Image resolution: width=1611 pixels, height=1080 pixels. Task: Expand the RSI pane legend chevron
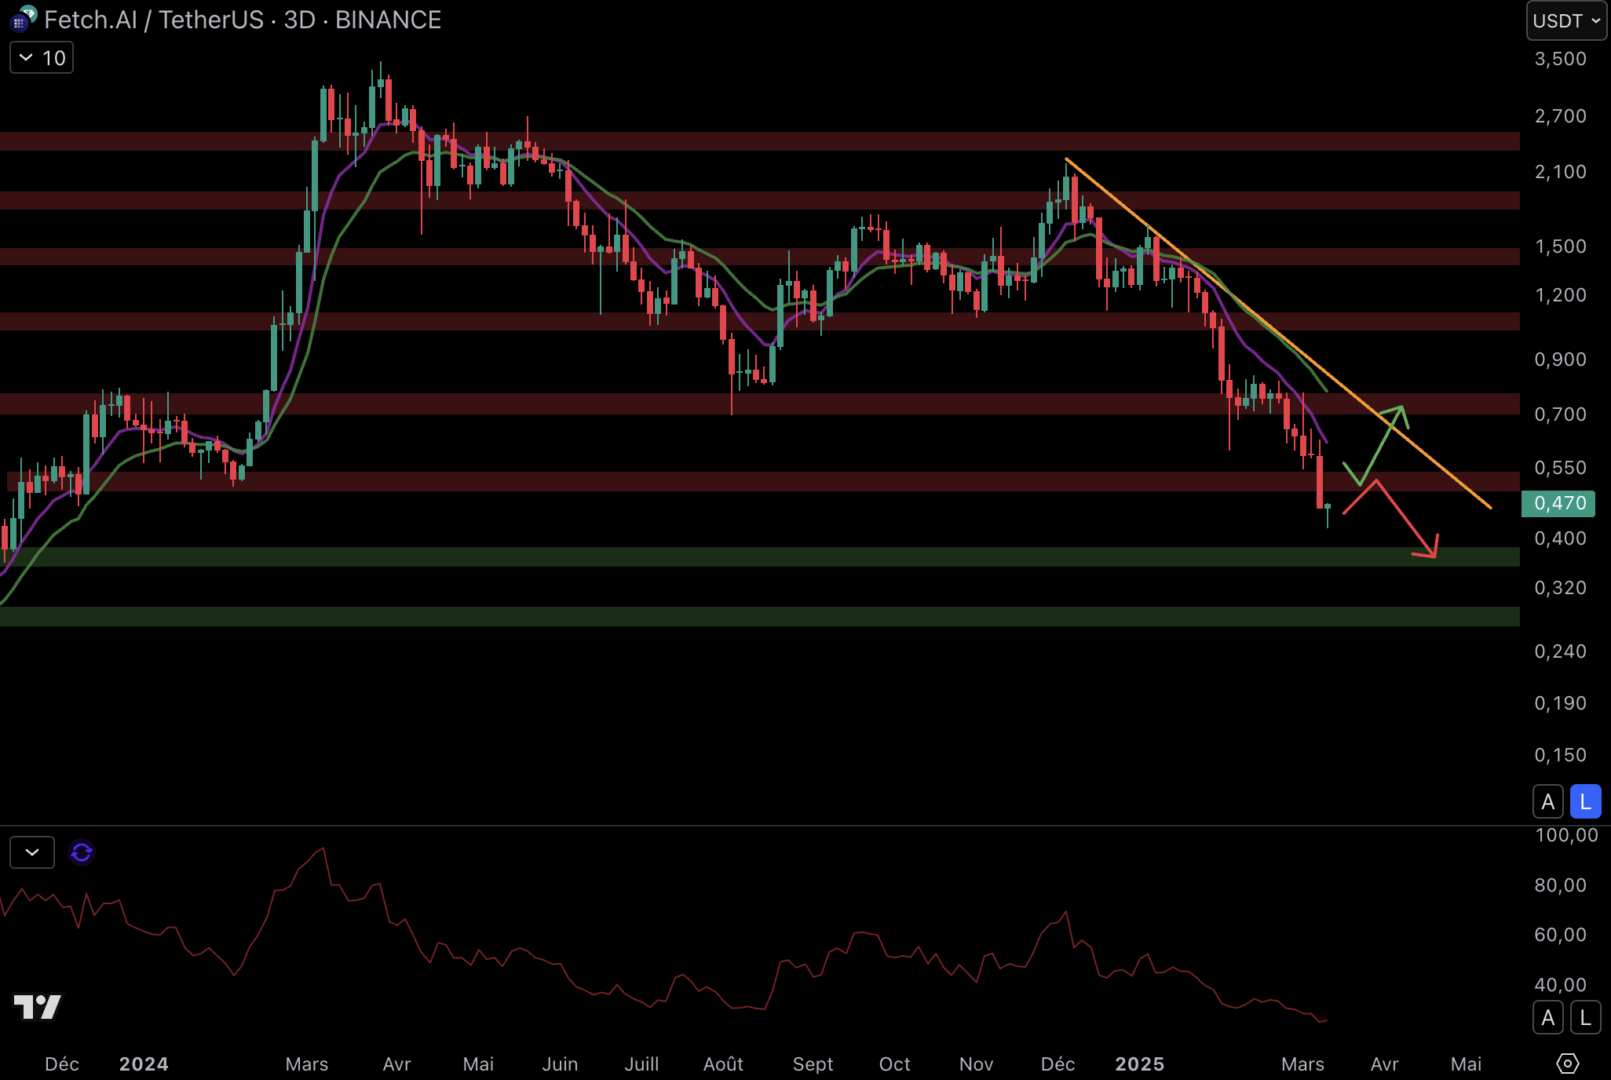pyautogui.click(x=32, y=852)
